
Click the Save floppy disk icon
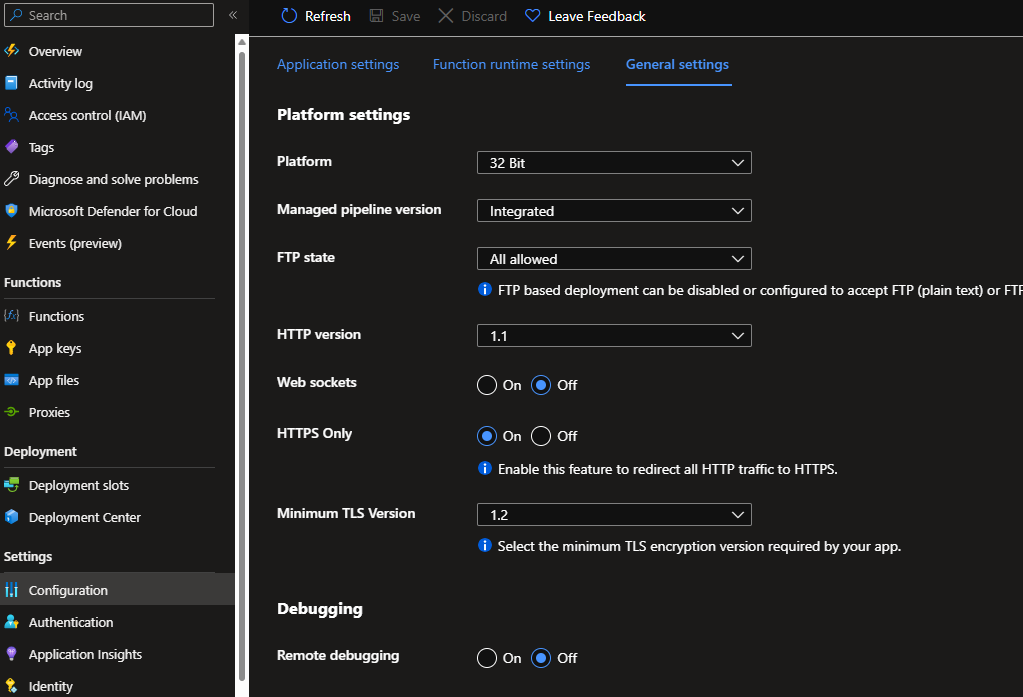[376, 16]
